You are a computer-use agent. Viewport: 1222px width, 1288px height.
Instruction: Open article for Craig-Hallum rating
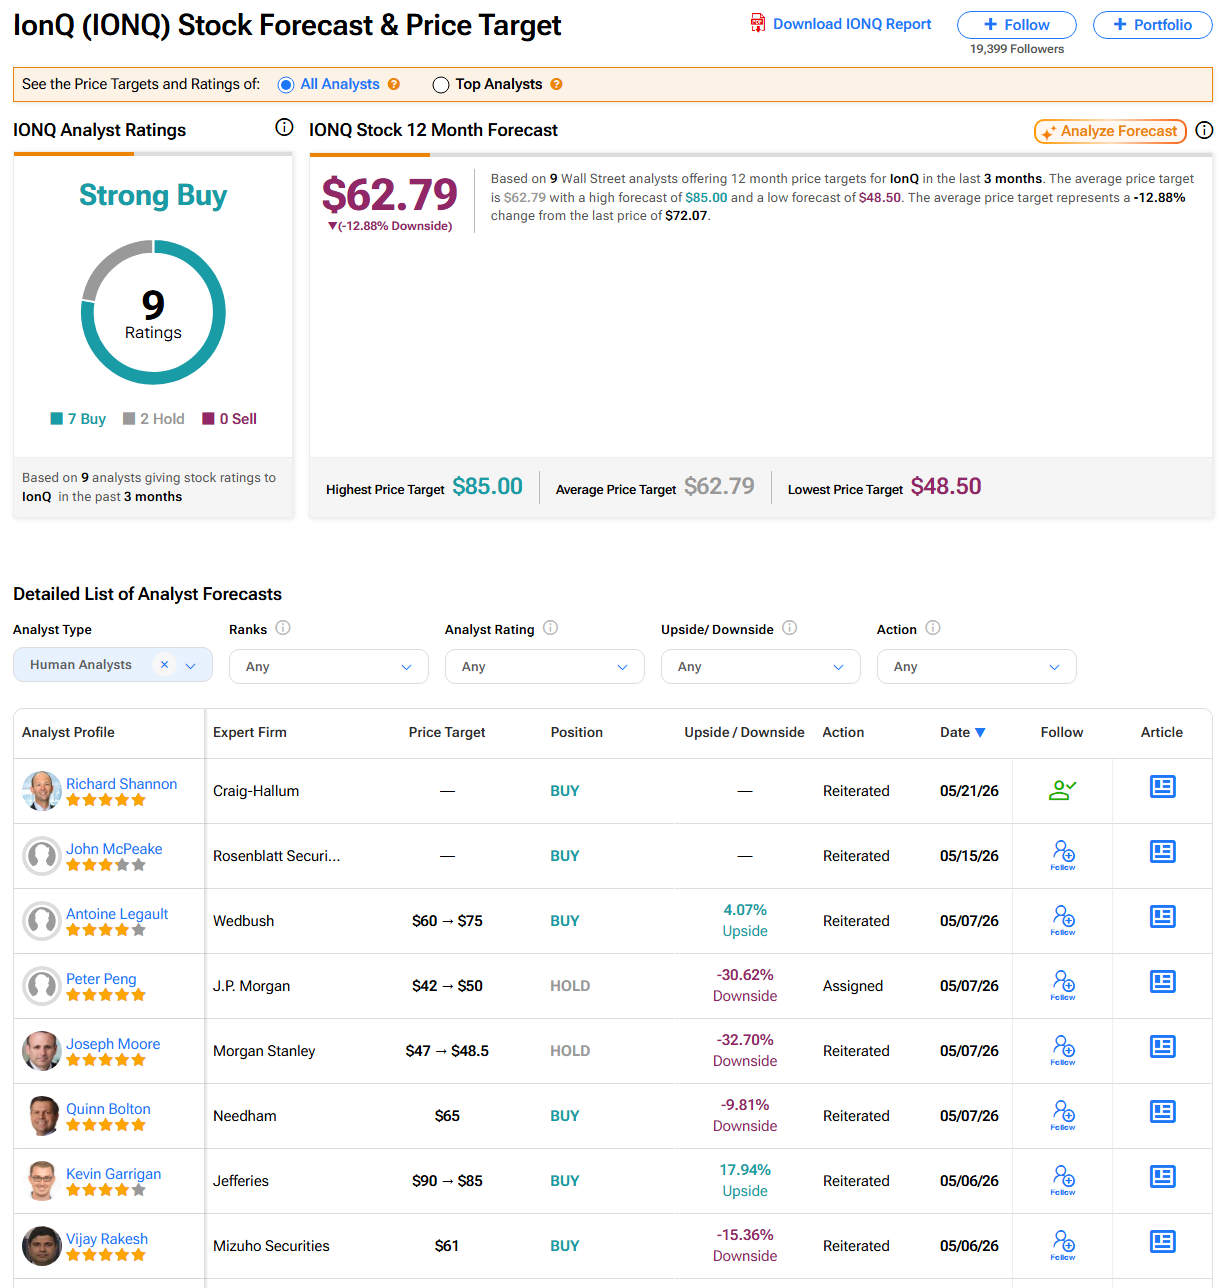click(1162, 787)
